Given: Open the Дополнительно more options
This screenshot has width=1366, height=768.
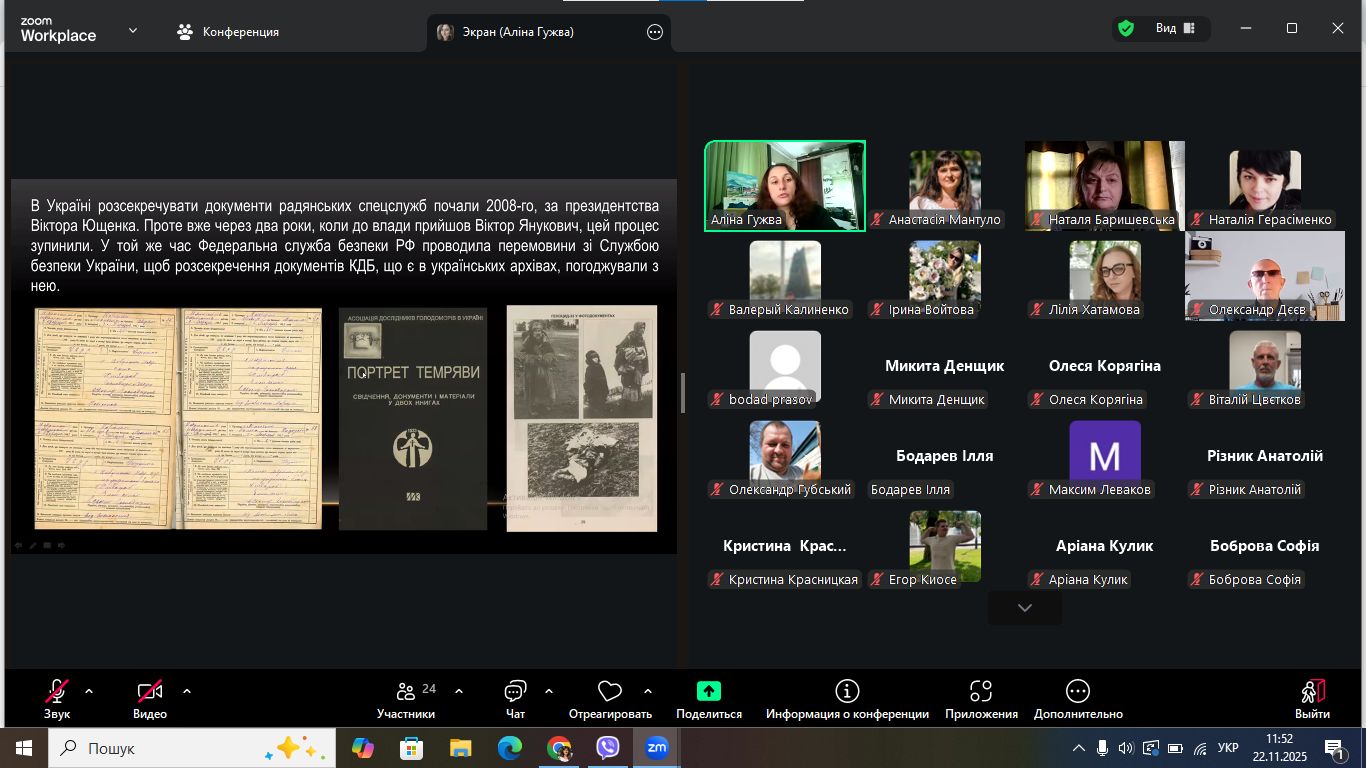Looking at the screenshot, I should coord(1078,698).
